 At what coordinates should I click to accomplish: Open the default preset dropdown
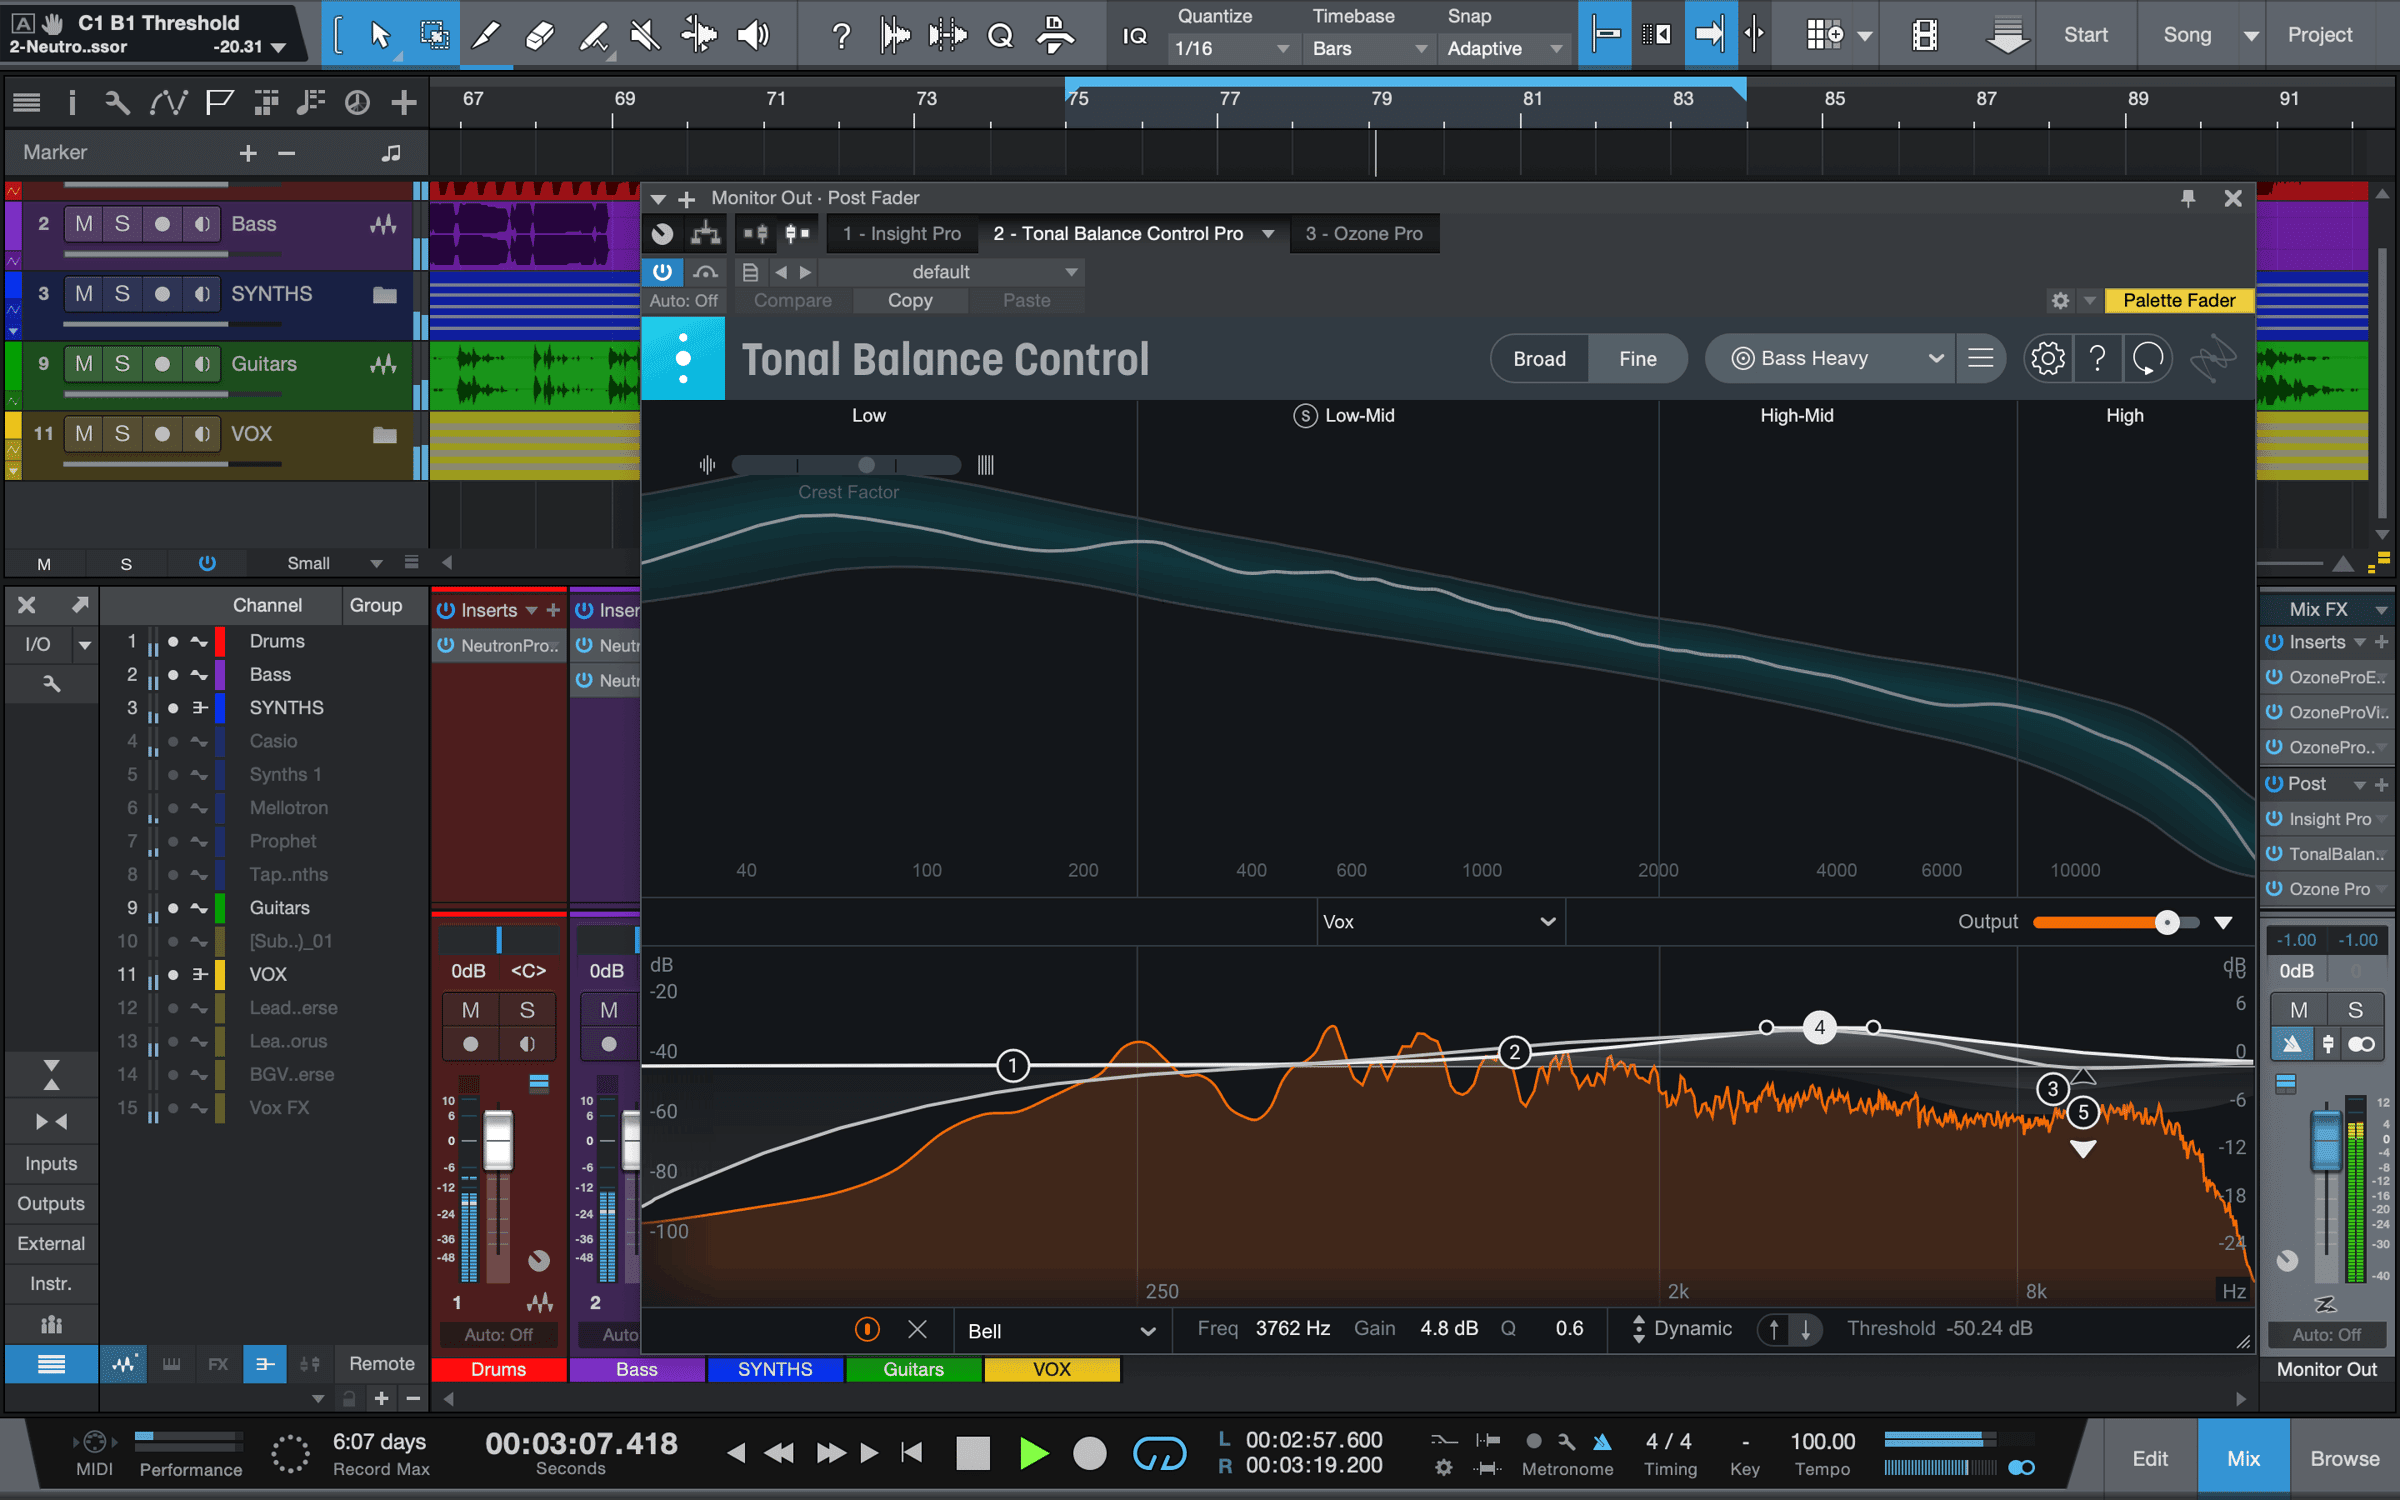(952, 272)
